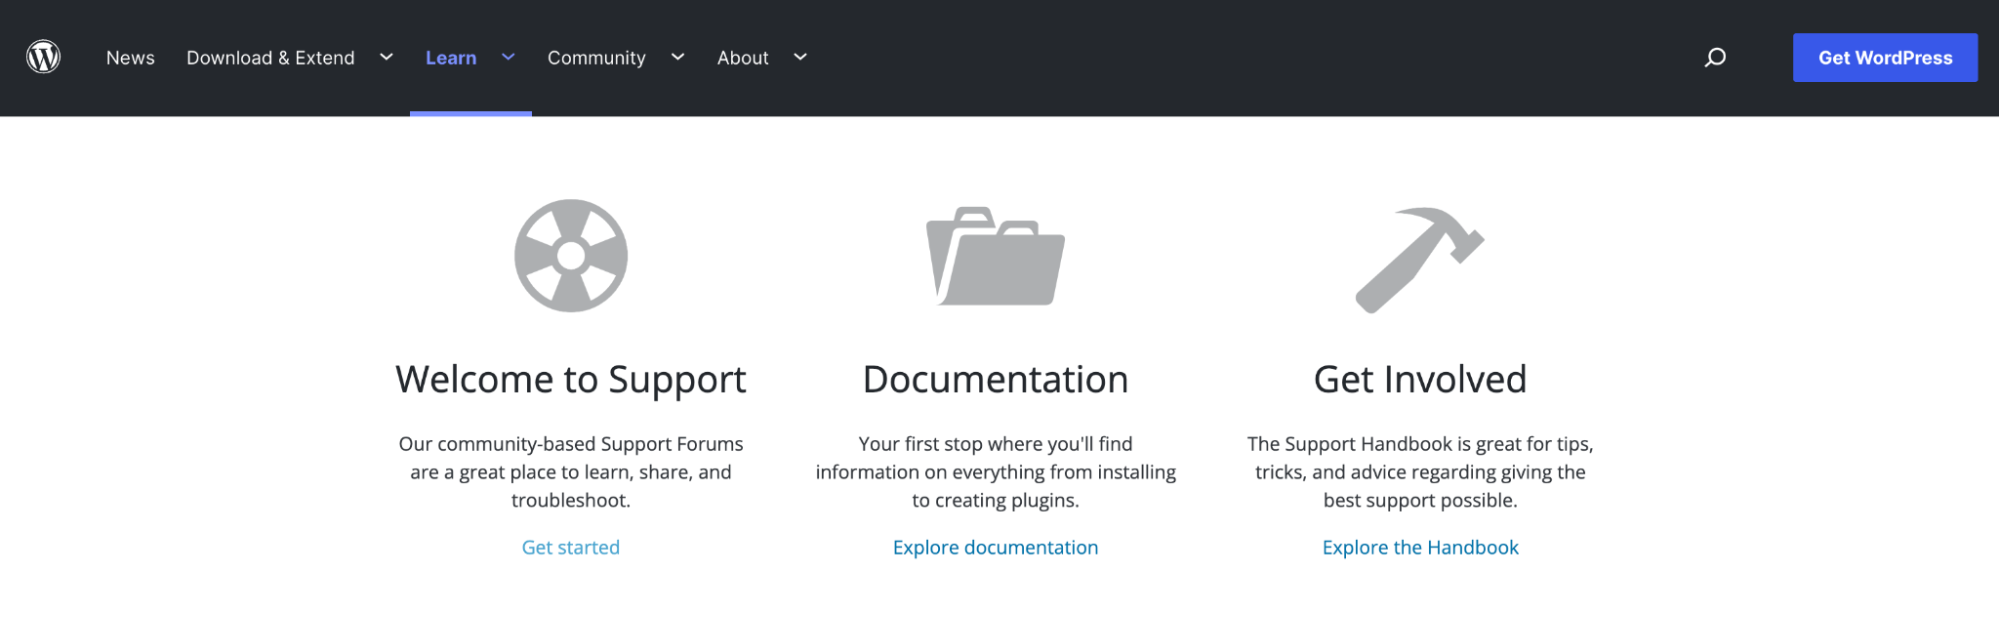
Task: Click the Get WordPress button
Action: point(1885,57)
